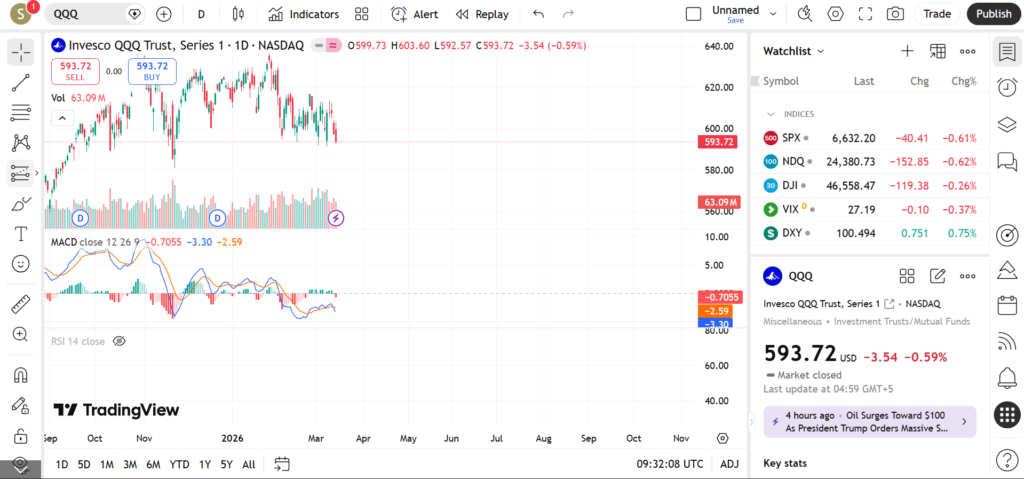Collapse the INDICES section
The image size is (1024, 479).
pos(771,114)
